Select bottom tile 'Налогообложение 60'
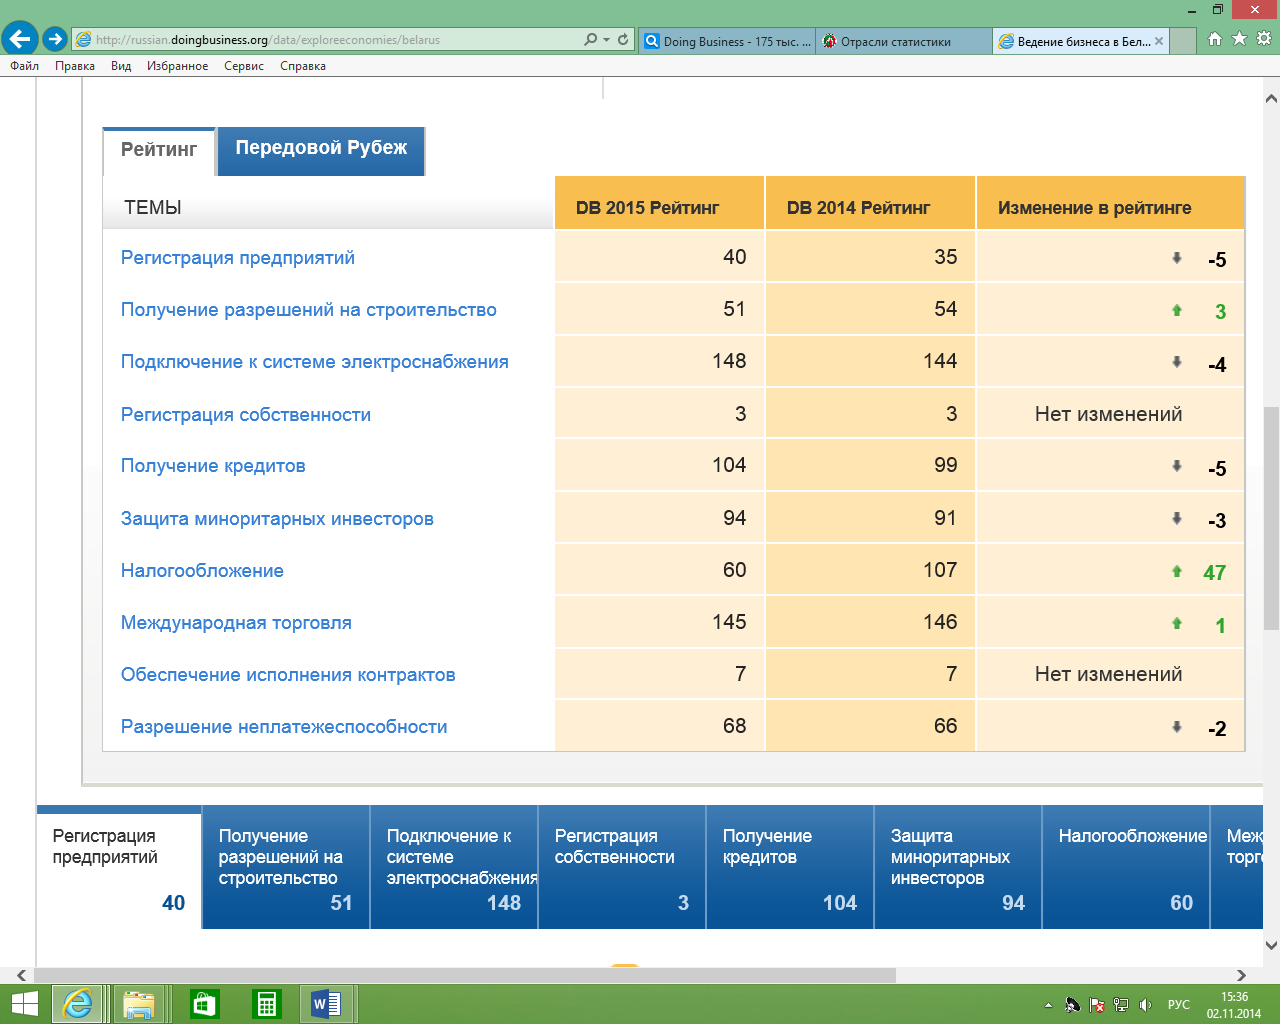This screenshot has width=1280, height=1024. pos(1126,867)
